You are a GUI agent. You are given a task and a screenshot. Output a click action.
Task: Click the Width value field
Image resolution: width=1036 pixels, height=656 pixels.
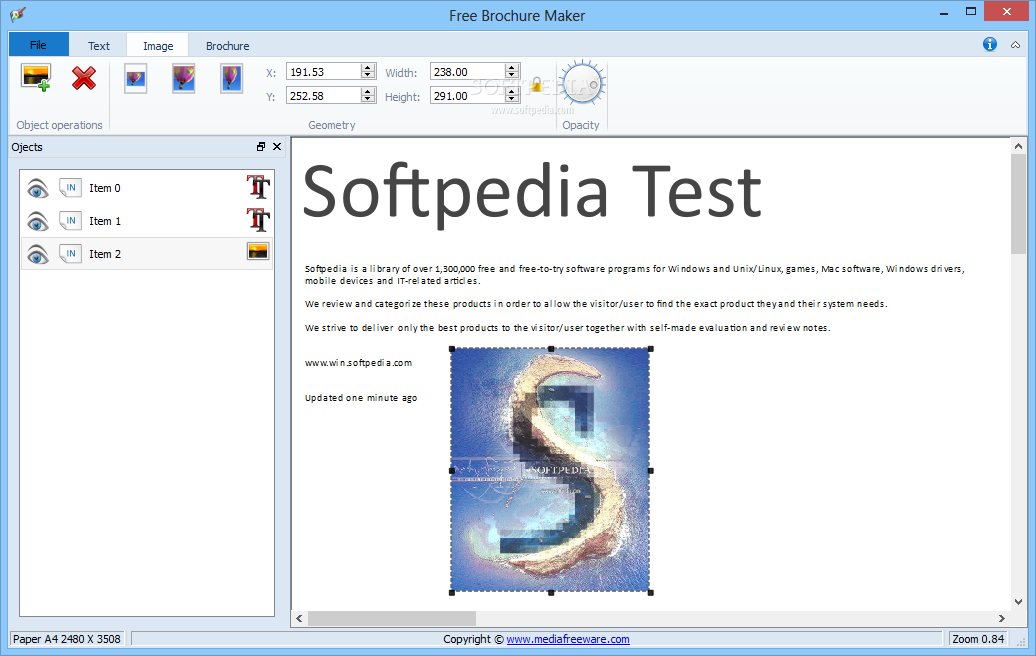(468, 72)
